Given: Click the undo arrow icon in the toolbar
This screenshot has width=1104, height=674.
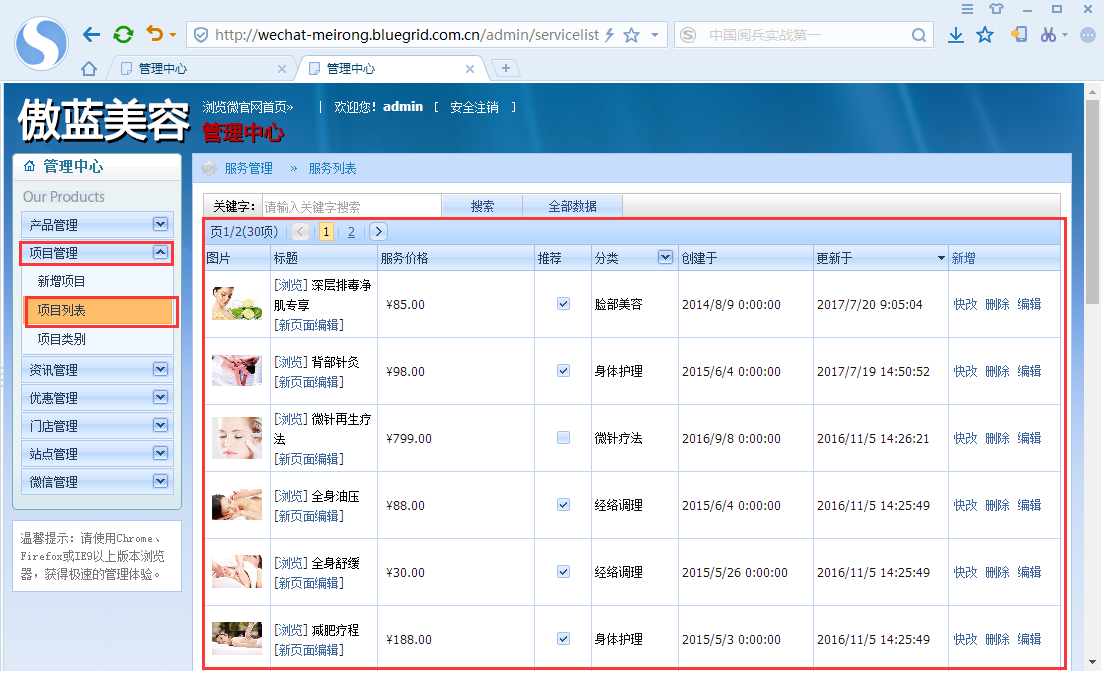Looking at the screenshot, I should (152, 33).
